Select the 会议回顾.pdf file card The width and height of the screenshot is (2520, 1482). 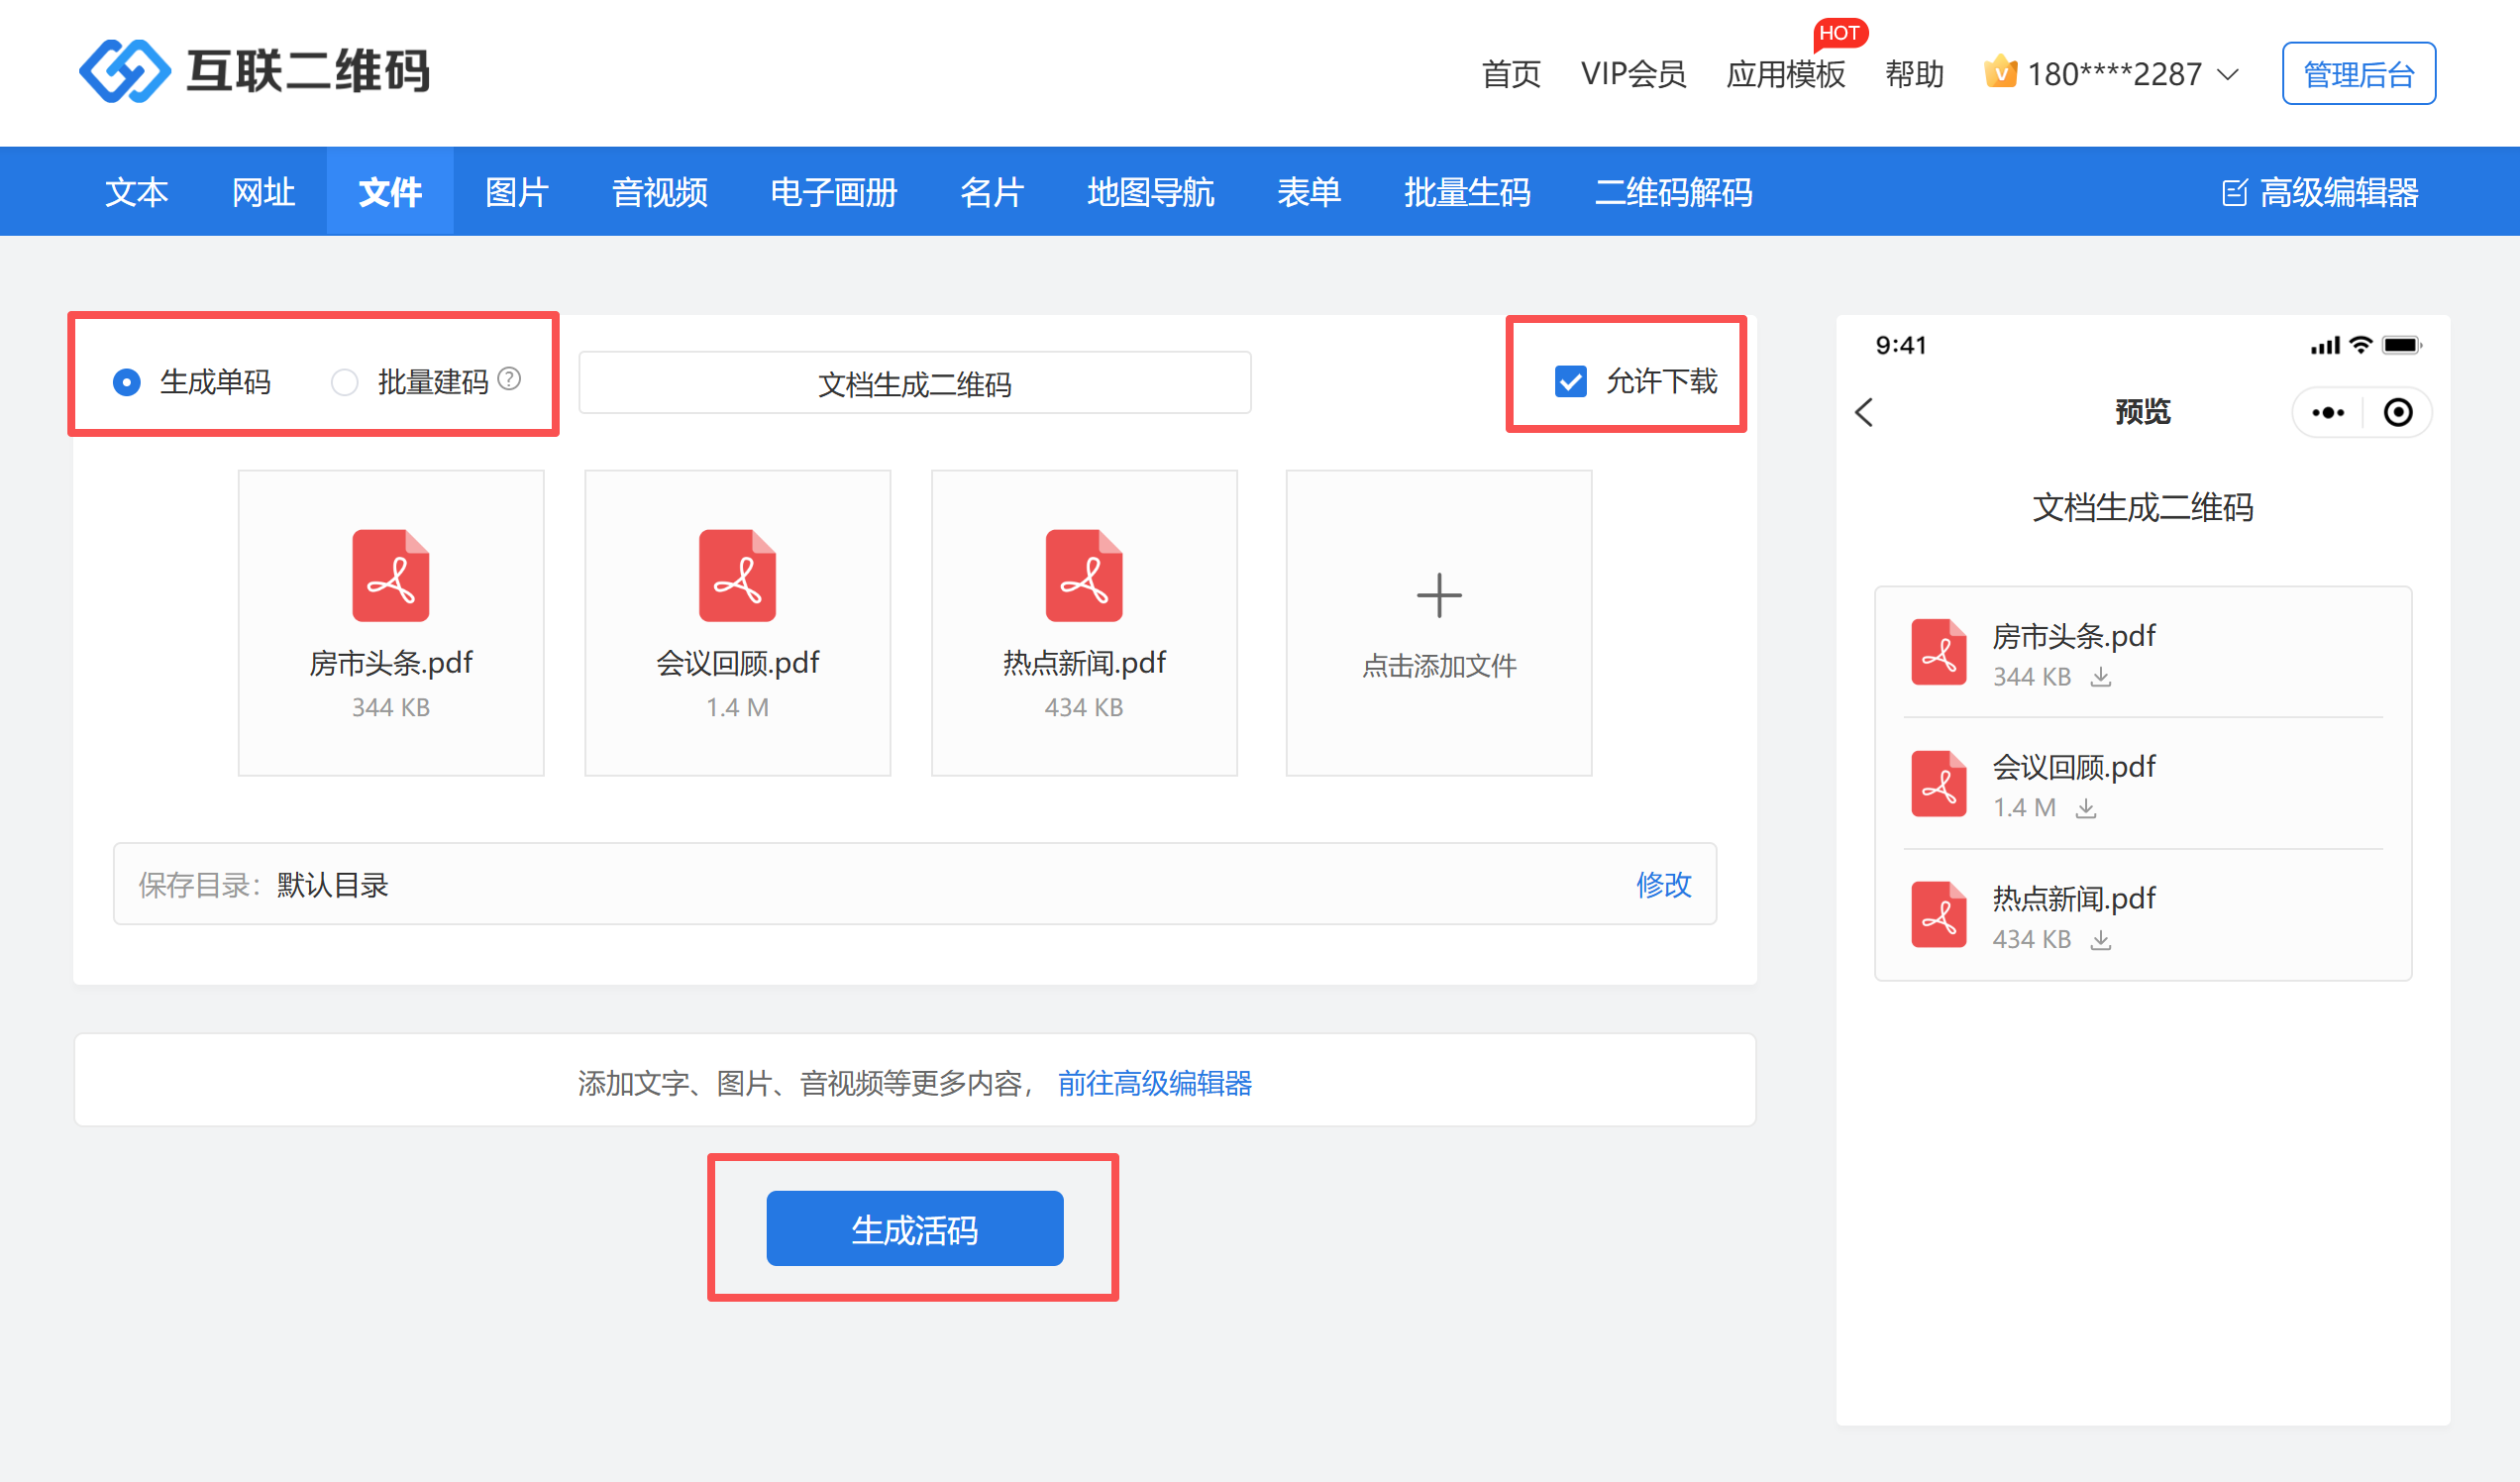(x=737, y=622)
